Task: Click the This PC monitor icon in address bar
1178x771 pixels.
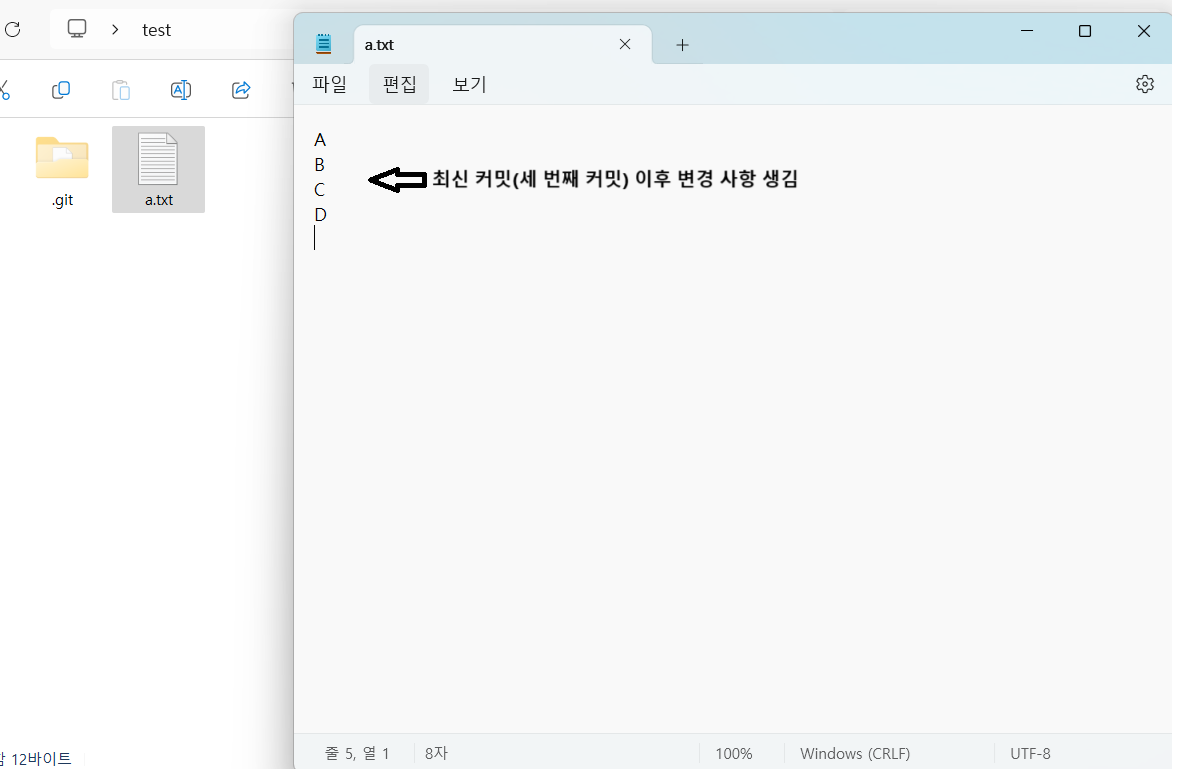Action: pos(77,29)
